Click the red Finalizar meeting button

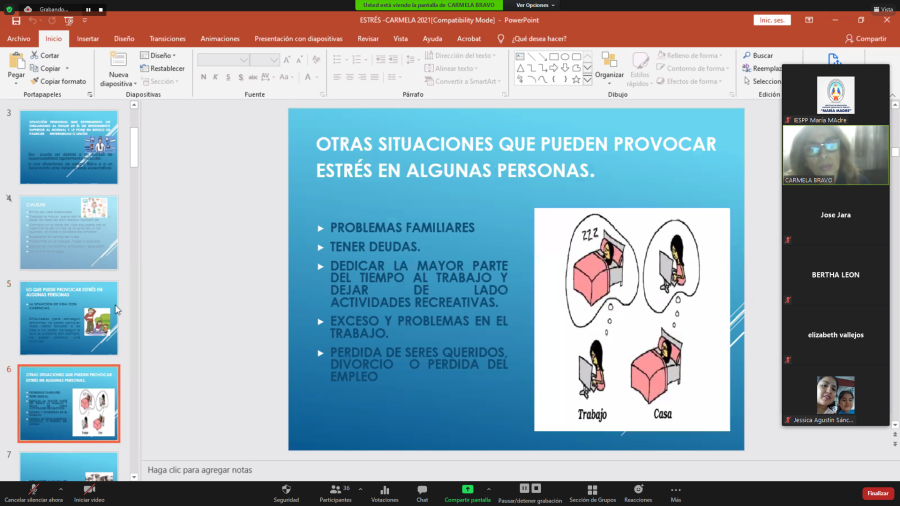877,493
